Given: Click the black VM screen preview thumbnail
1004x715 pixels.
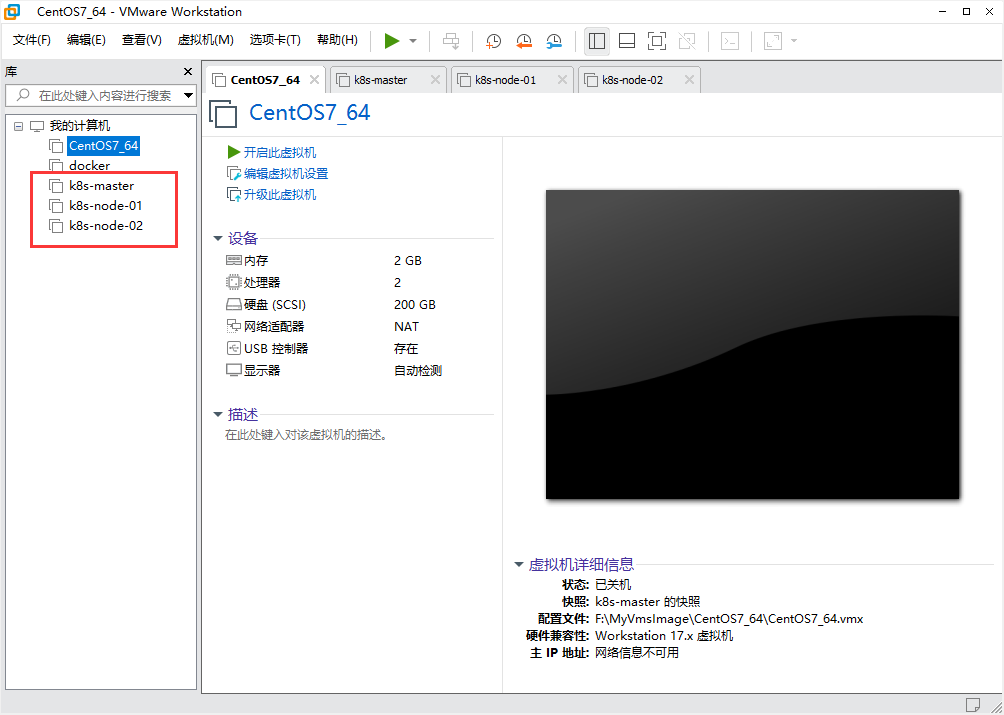Looking at the screenshot, I should pyautogui.click(x=752, y=344).
